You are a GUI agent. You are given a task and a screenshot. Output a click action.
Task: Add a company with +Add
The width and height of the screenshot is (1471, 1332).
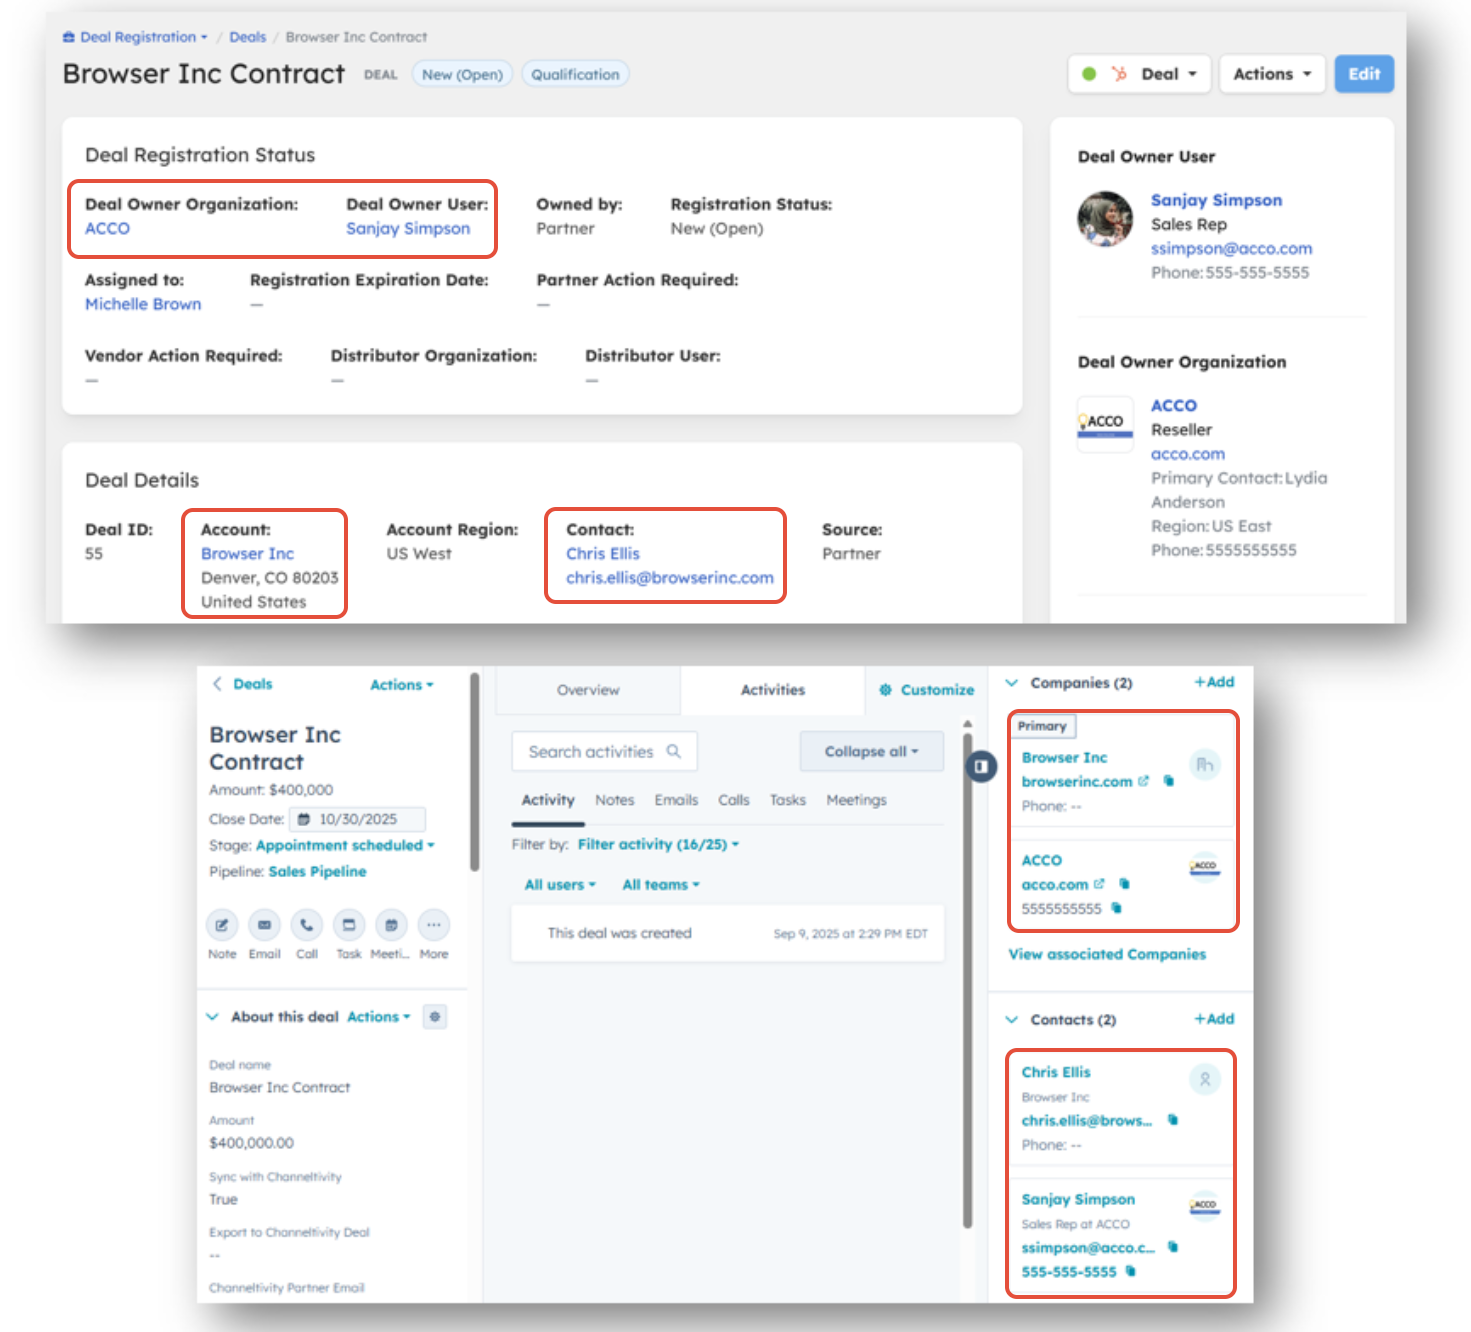click(1214, 682)
